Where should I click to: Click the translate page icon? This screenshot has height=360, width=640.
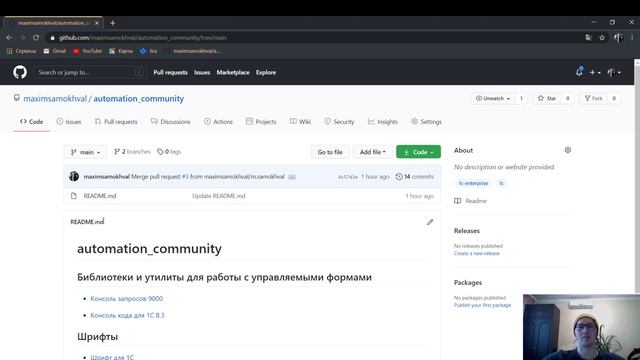click(x=588, y=38)
